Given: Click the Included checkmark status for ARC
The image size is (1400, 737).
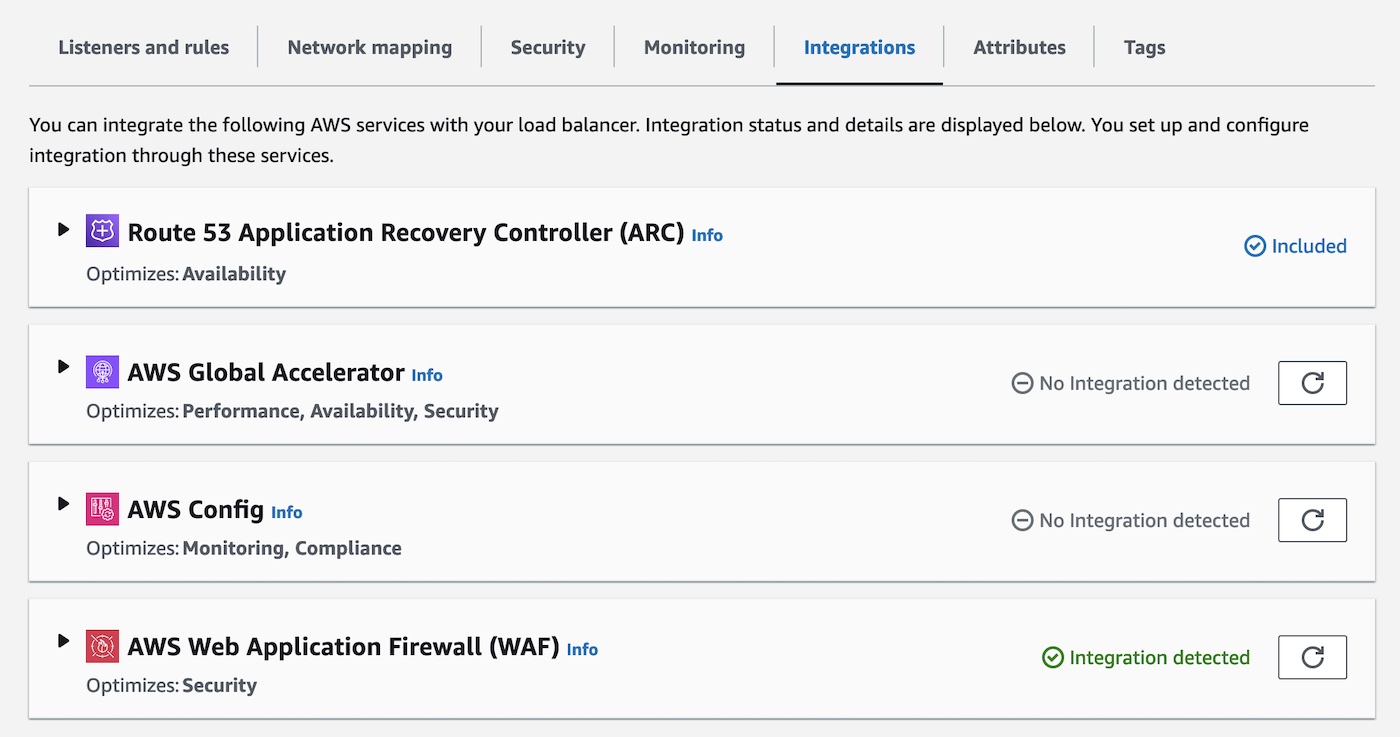Looking at the screenshot, I should 1295,246.
